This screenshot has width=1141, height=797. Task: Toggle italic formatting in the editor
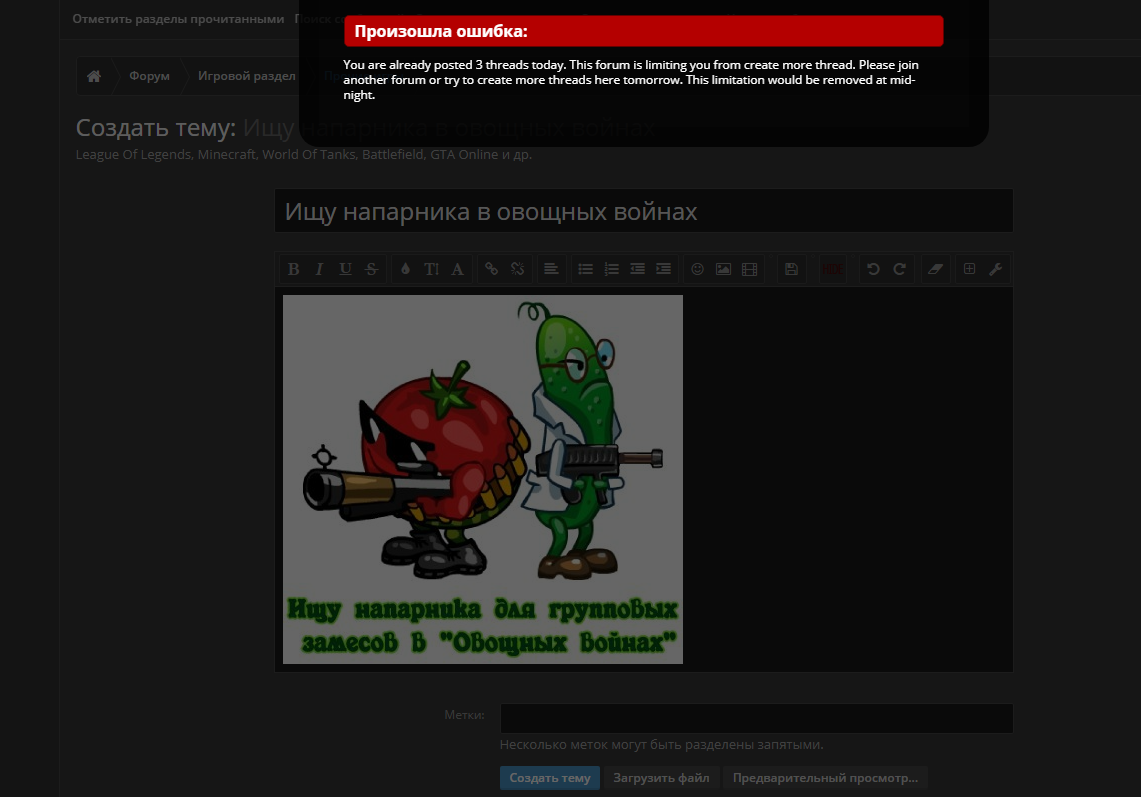coord(319,269)
